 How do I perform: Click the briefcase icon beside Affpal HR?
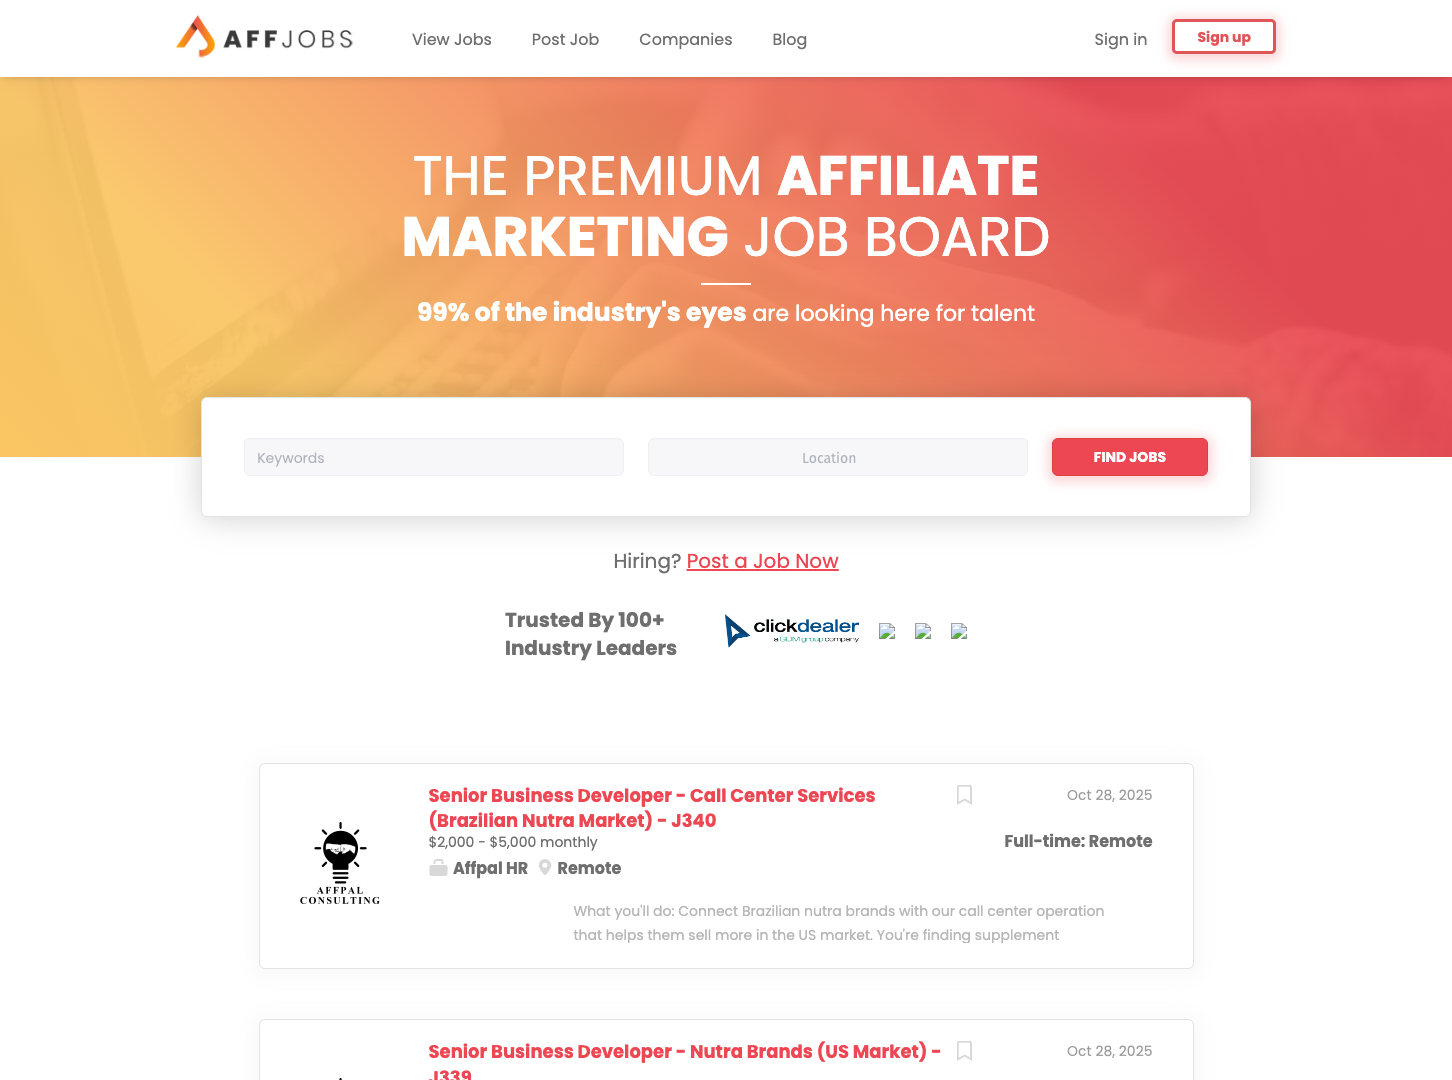tap(438, 868)
